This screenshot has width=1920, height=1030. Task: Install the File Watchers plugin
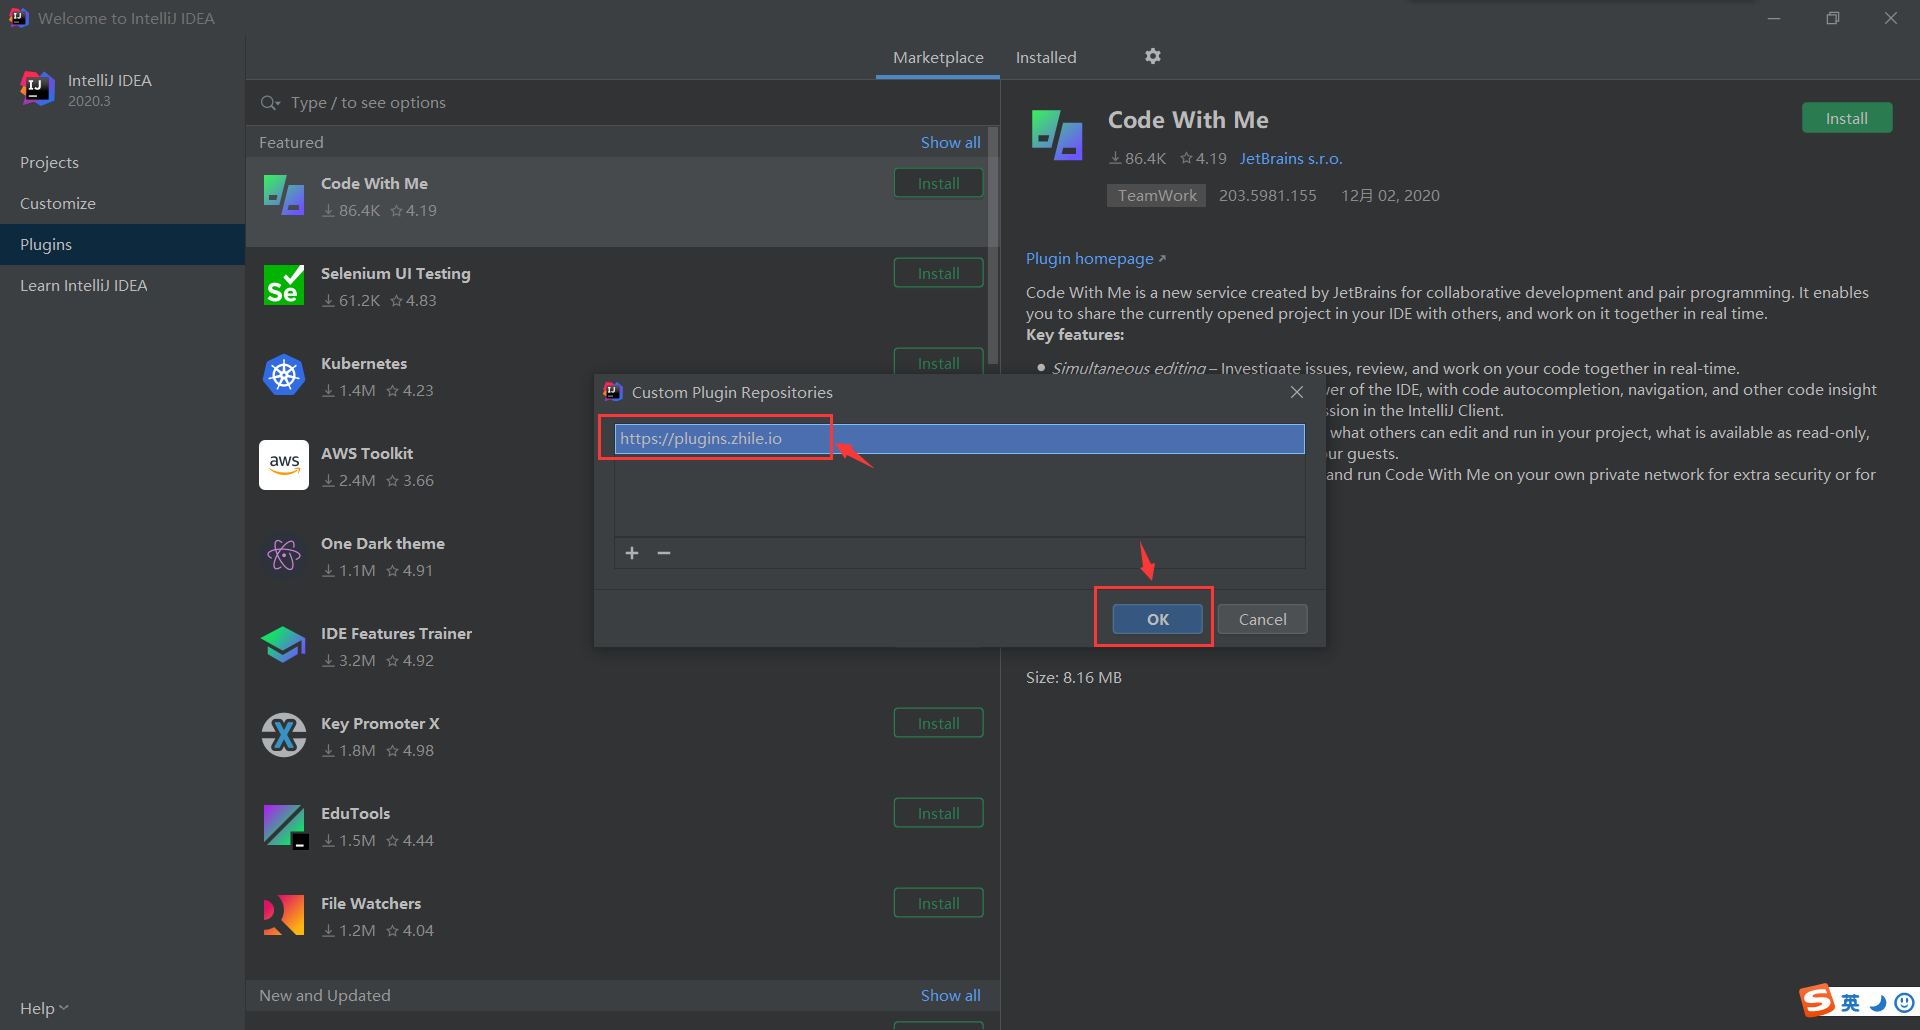938,903
